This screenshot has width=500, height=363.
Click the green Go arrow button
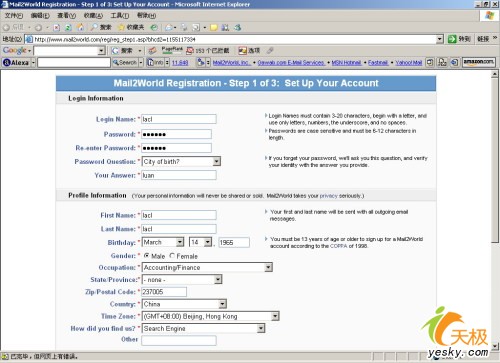[452, 39]
